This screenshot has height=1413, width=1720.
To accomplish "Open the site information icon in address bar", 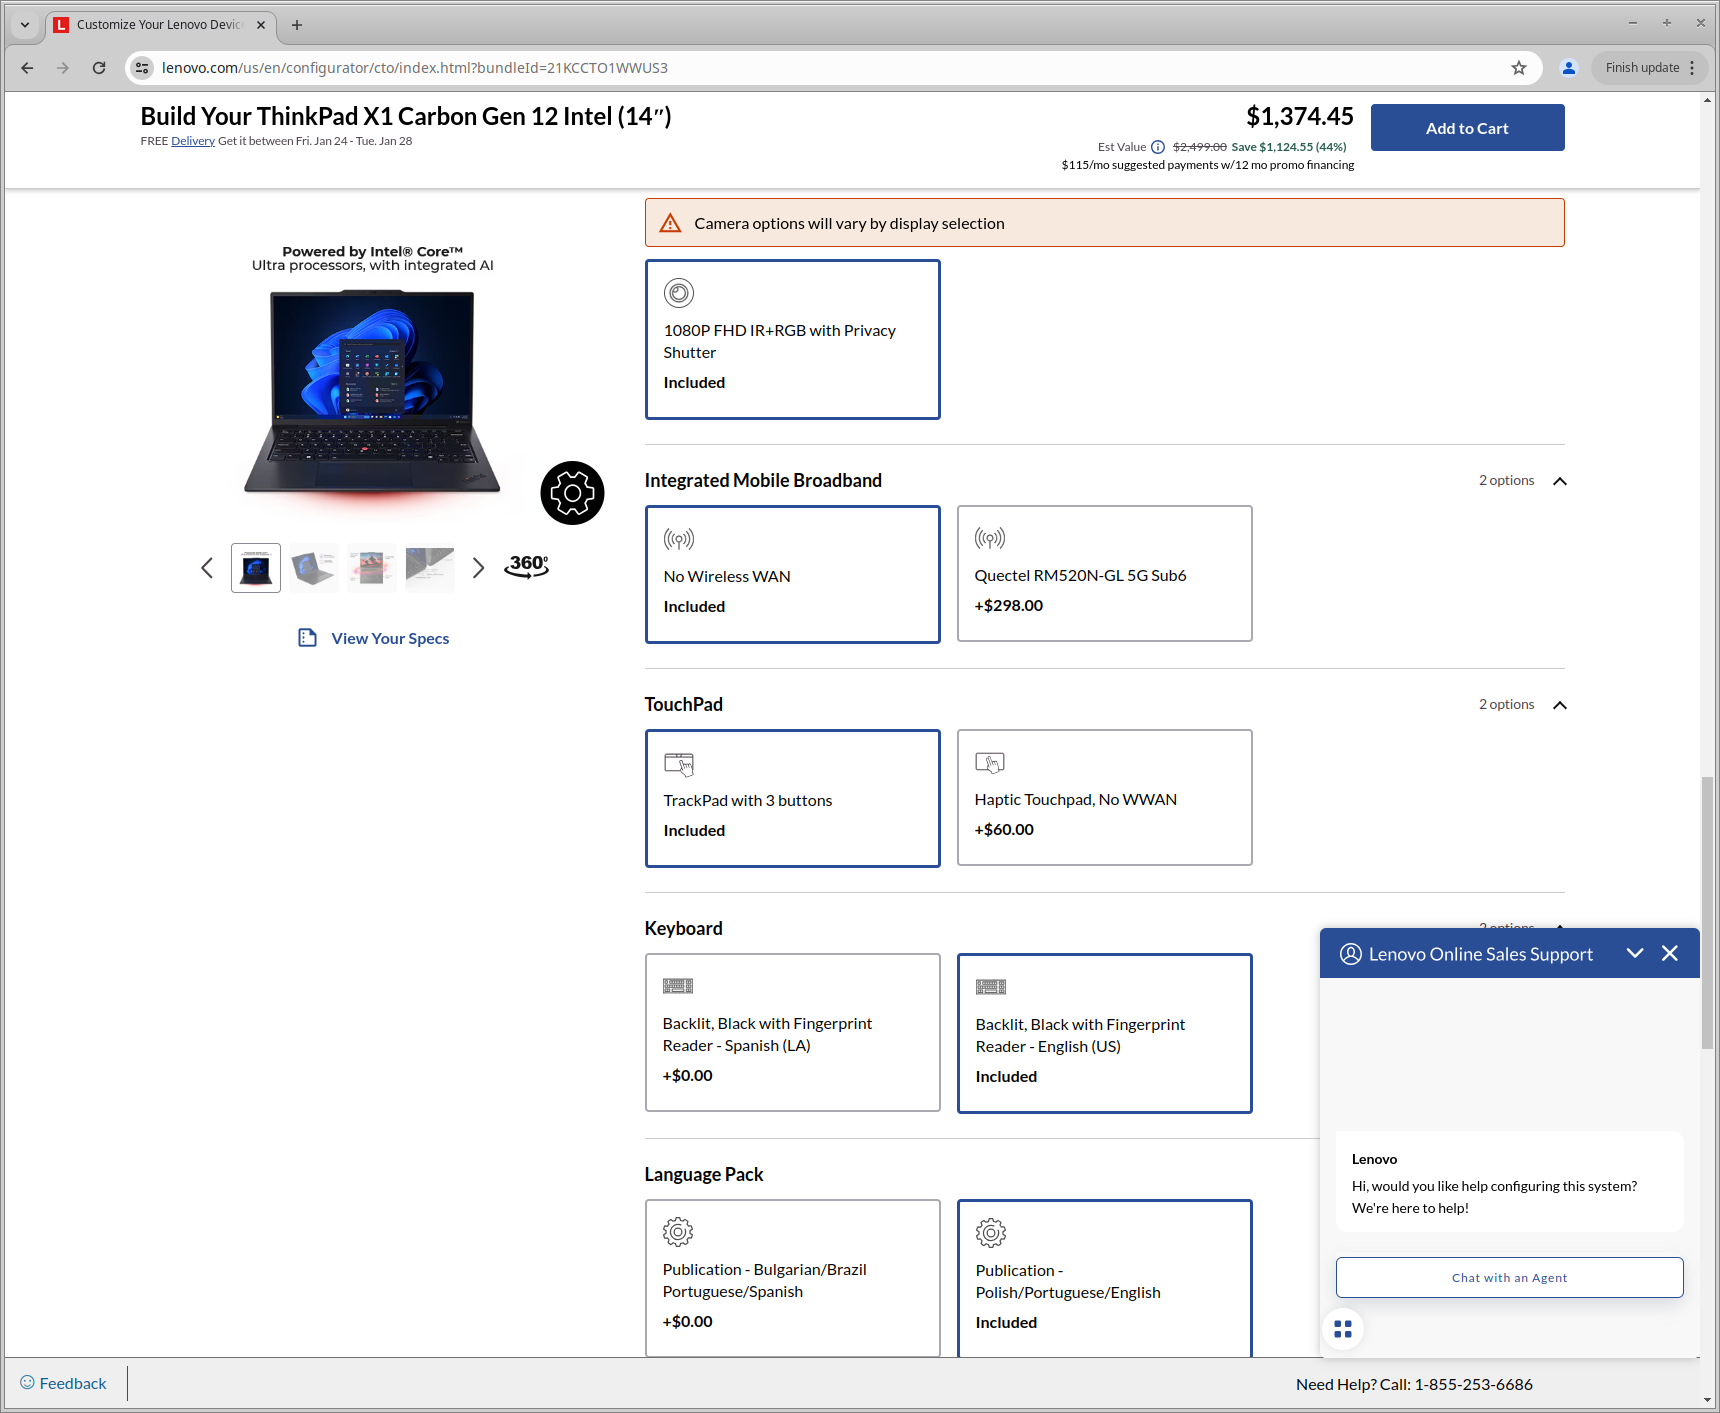I will 142,68.
